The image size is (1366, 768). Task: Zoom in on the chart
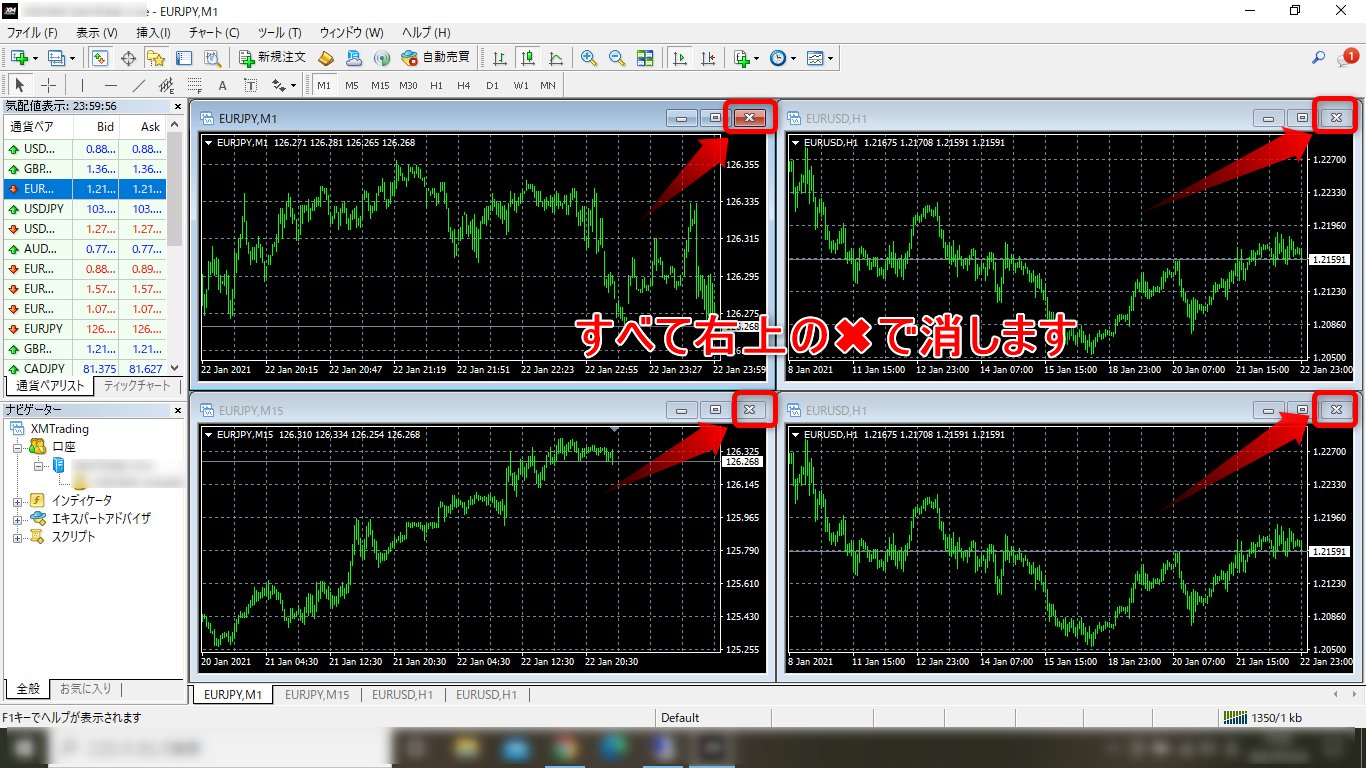pyautogui.click(x=589, y=58)
